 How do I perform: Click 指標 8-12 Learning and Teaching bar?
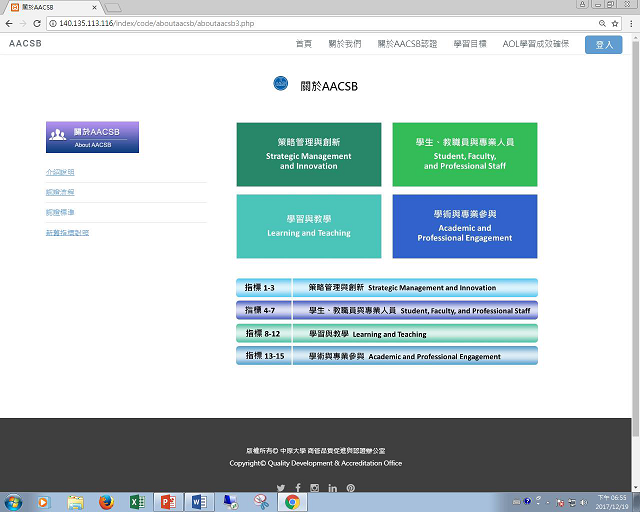[x=387, y=334]
